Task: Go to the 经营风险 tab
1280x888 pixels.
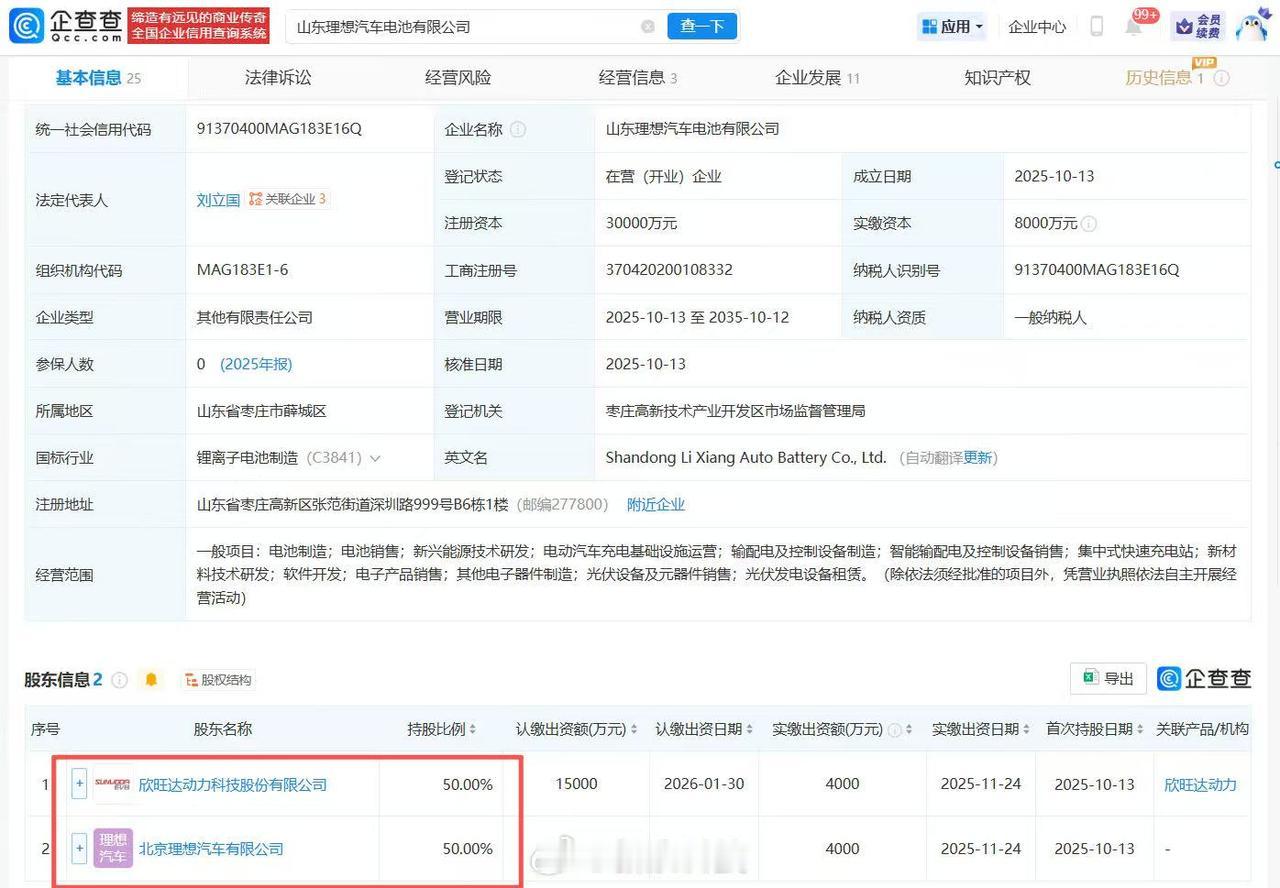Action: [458, 78]
